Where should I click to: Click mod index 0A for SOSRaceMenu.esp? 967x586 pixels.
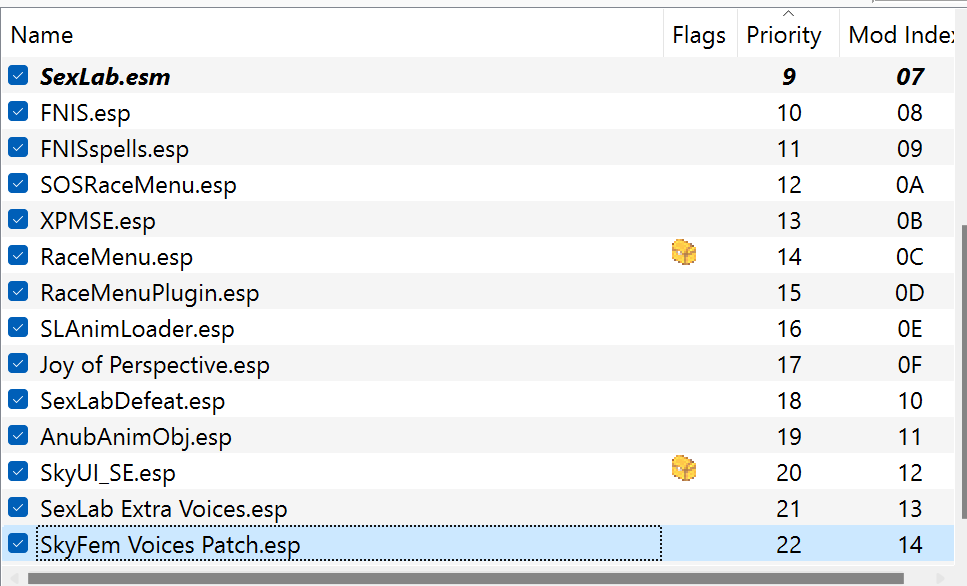click(910, 185)
